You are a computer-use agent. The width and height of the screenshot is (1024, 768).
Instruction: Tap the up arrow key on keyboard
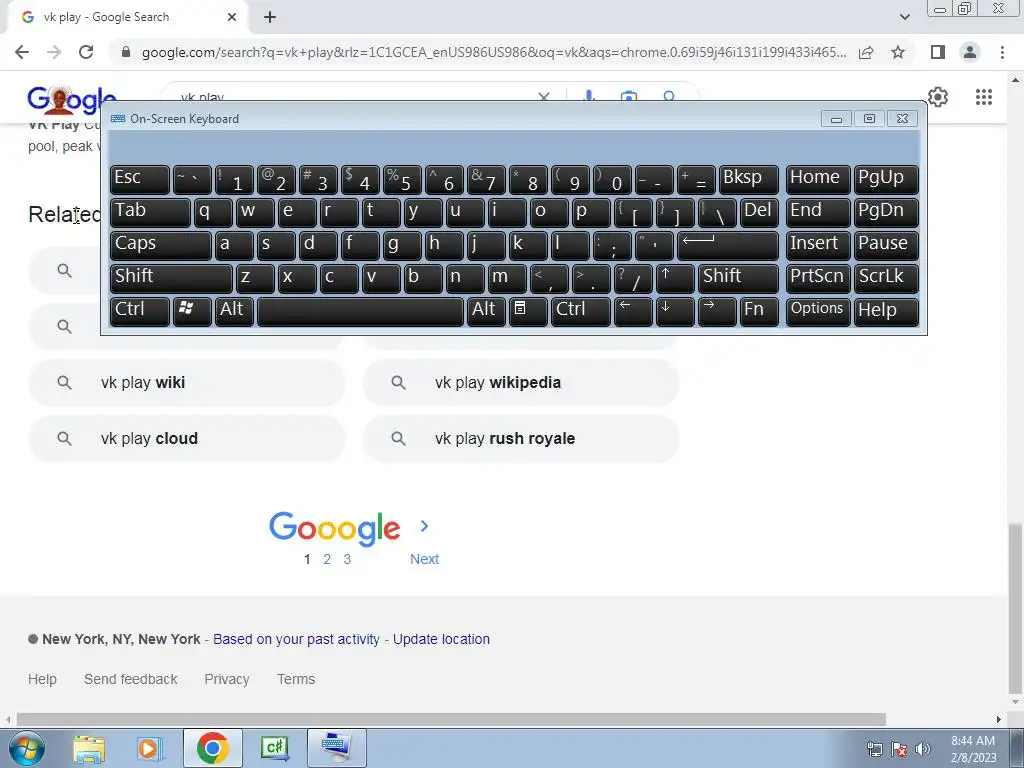coord(675,278)
